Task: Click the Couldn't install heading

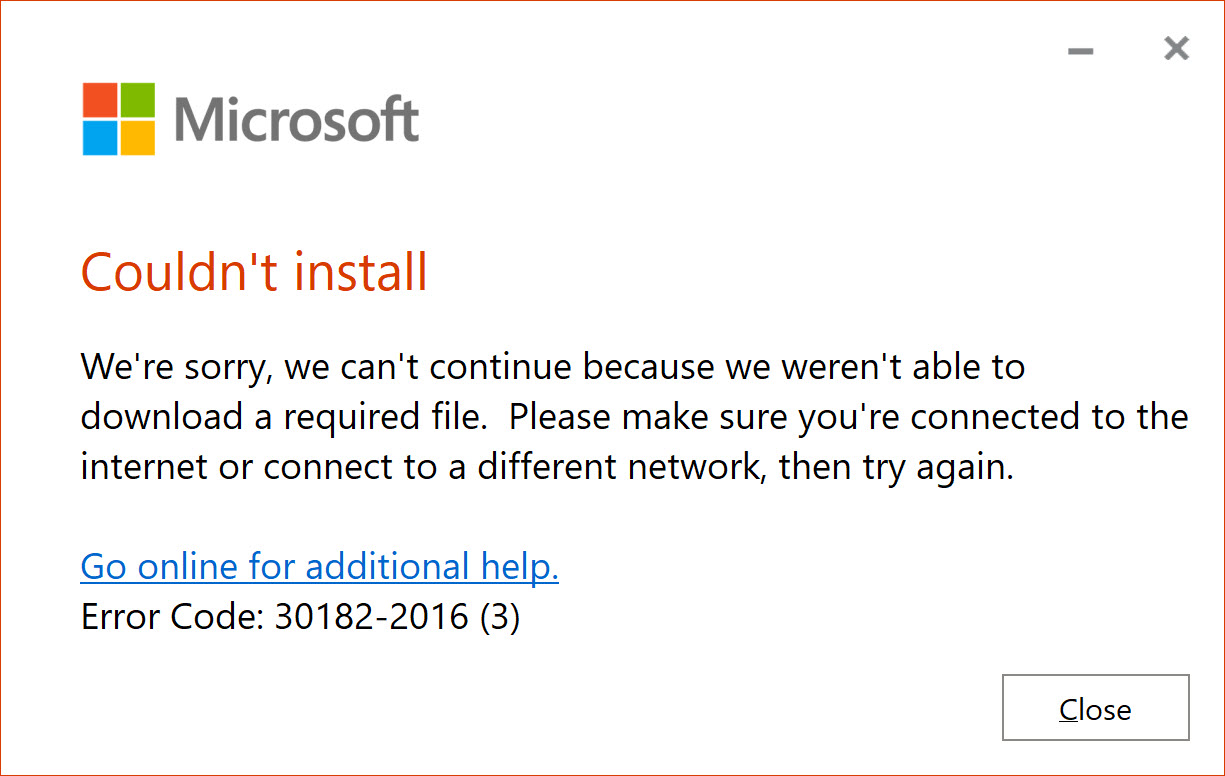Action: click(254, 271)
